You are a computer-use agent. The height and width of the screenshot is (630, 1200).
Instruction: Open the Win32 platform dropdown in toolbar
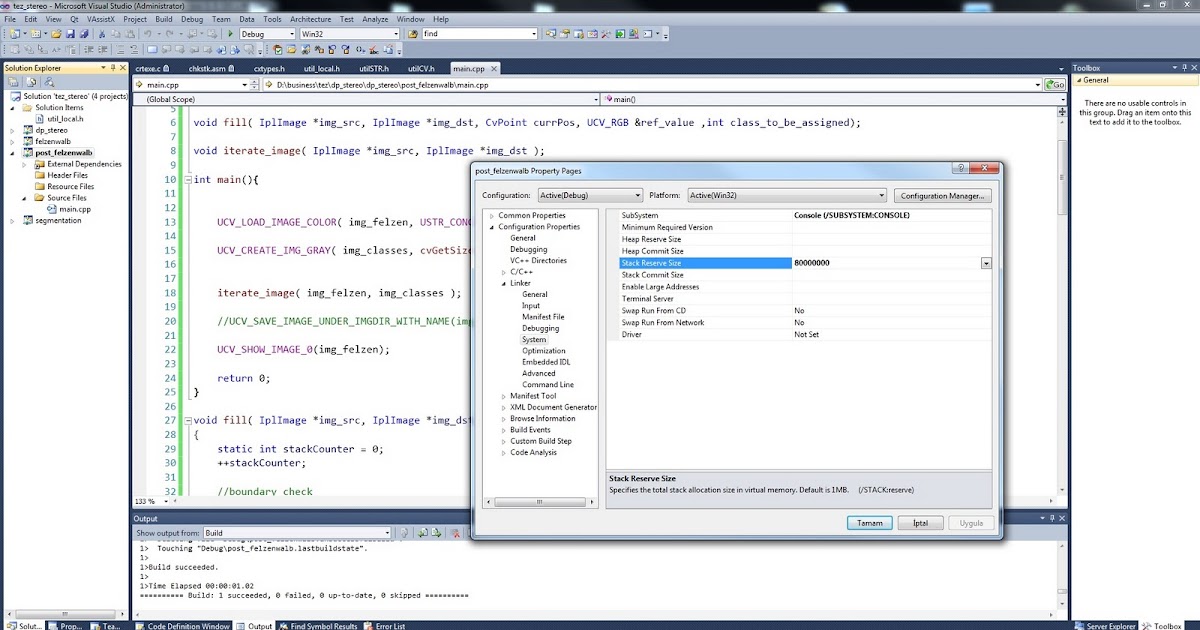(396, 34)
